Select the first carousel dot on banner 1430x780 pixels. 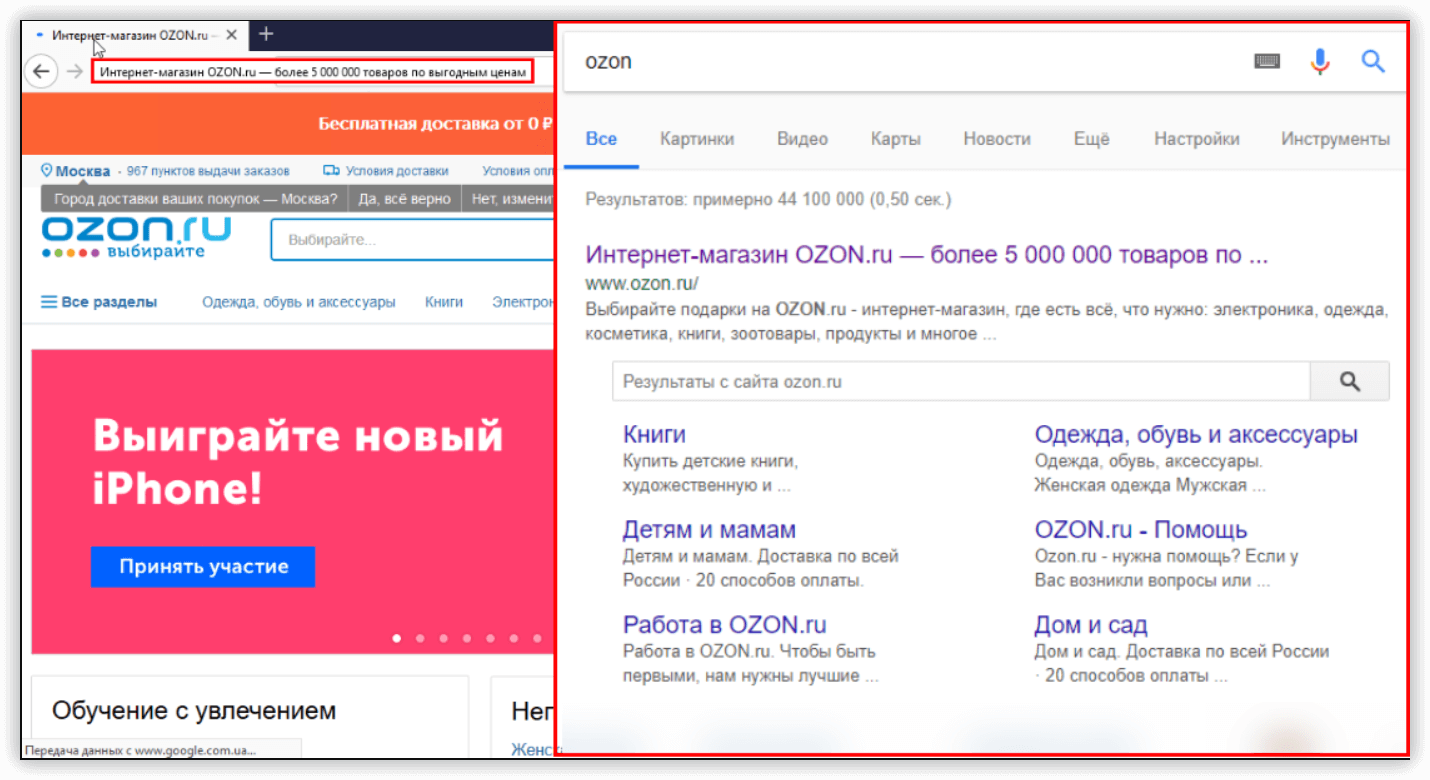pos(397,638)
